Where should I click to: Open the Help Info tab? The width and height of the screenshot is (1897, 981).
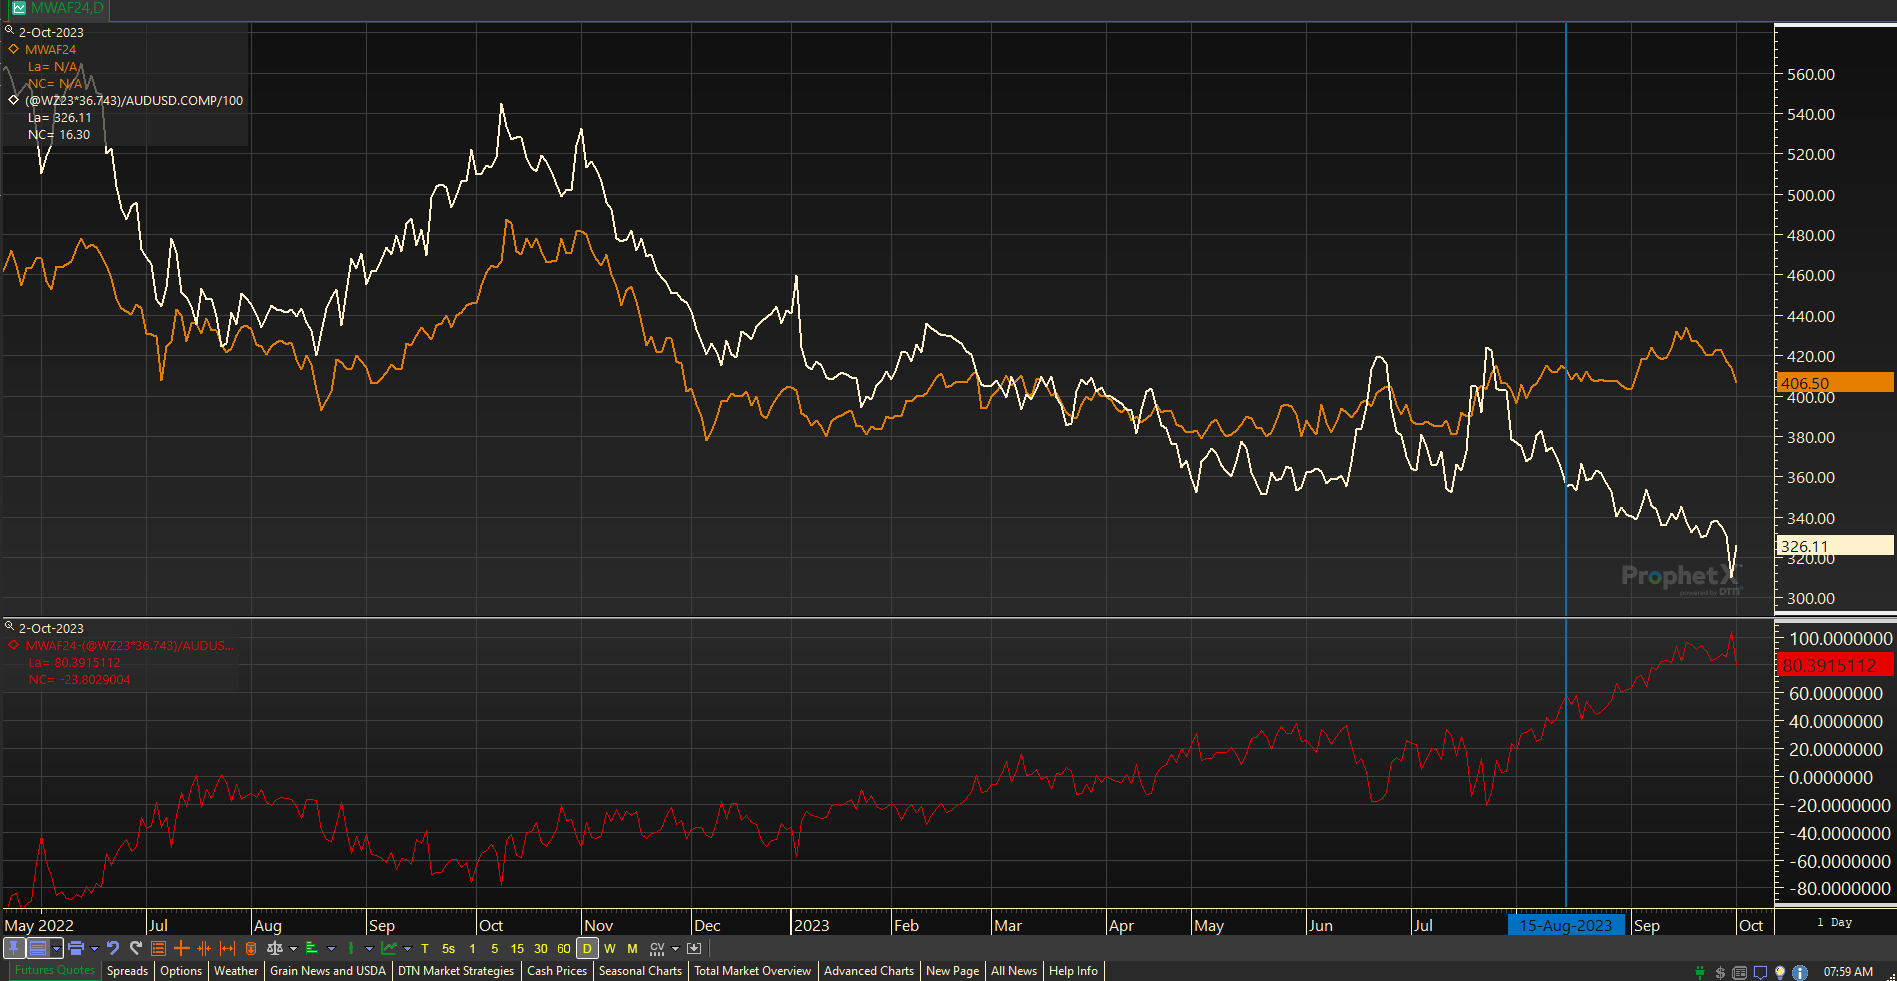point(1073,971)
